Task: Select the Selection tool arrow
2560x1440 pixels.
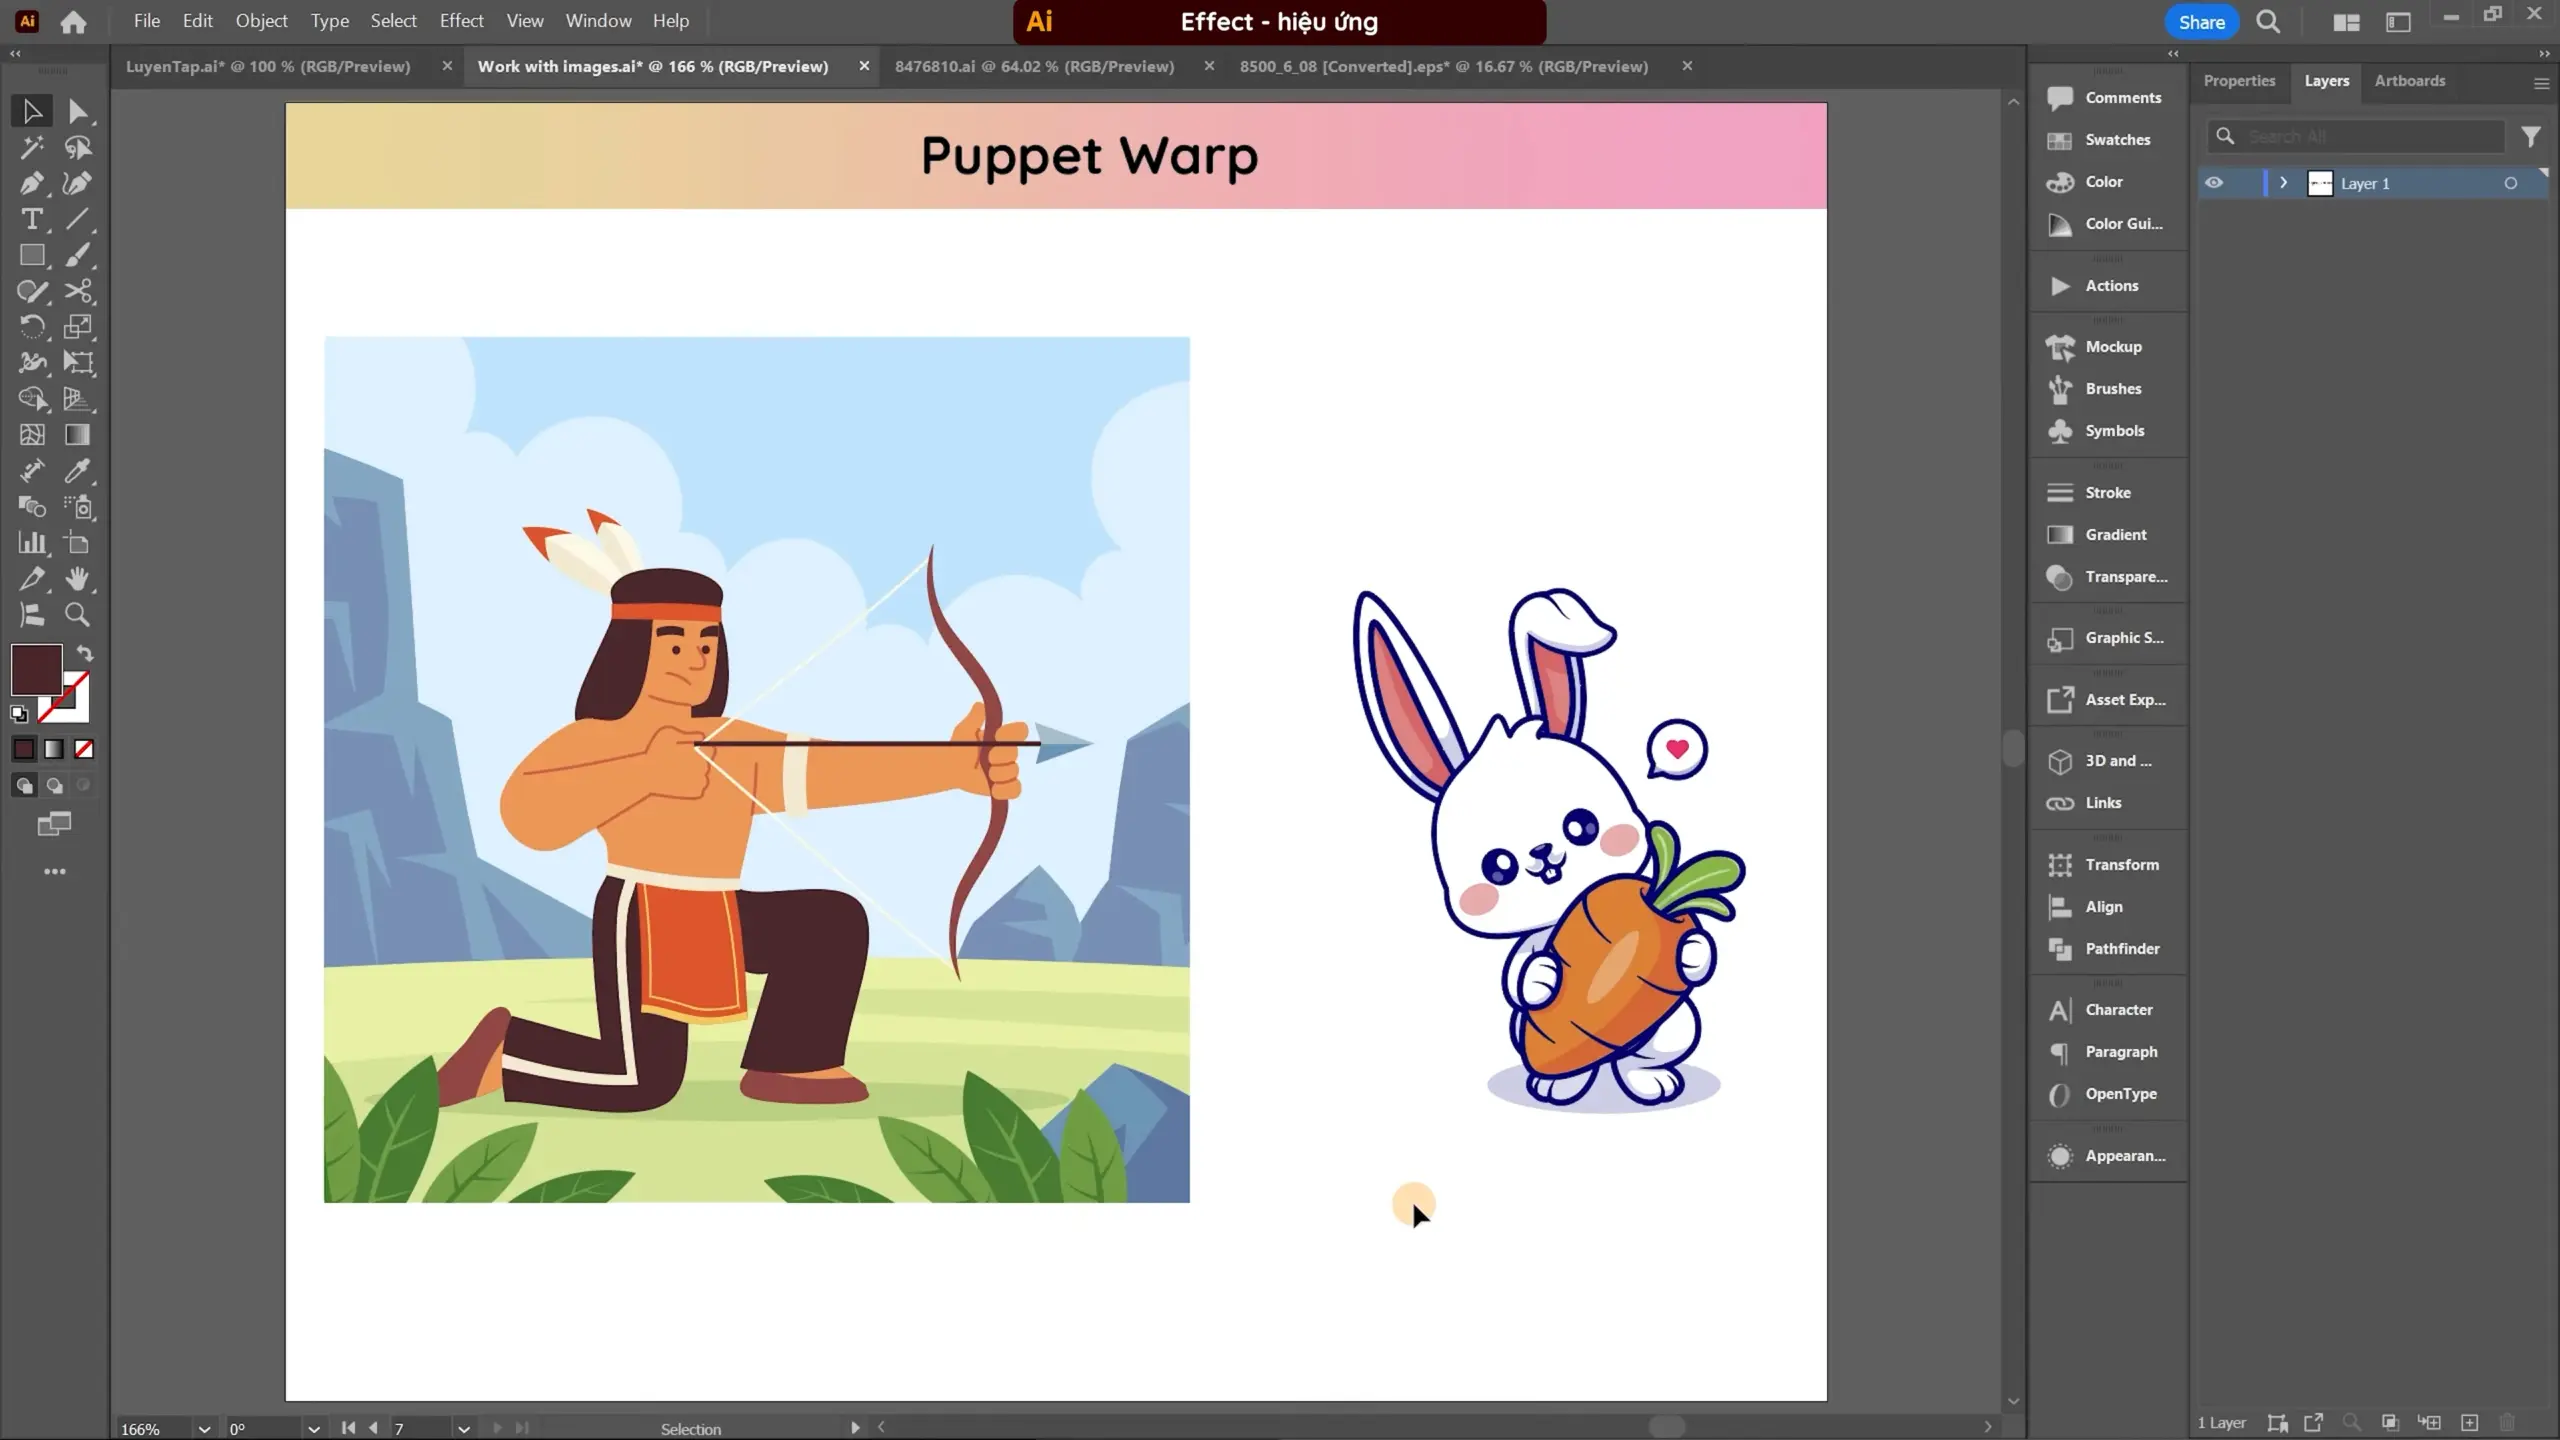Action: coord(31,111)
